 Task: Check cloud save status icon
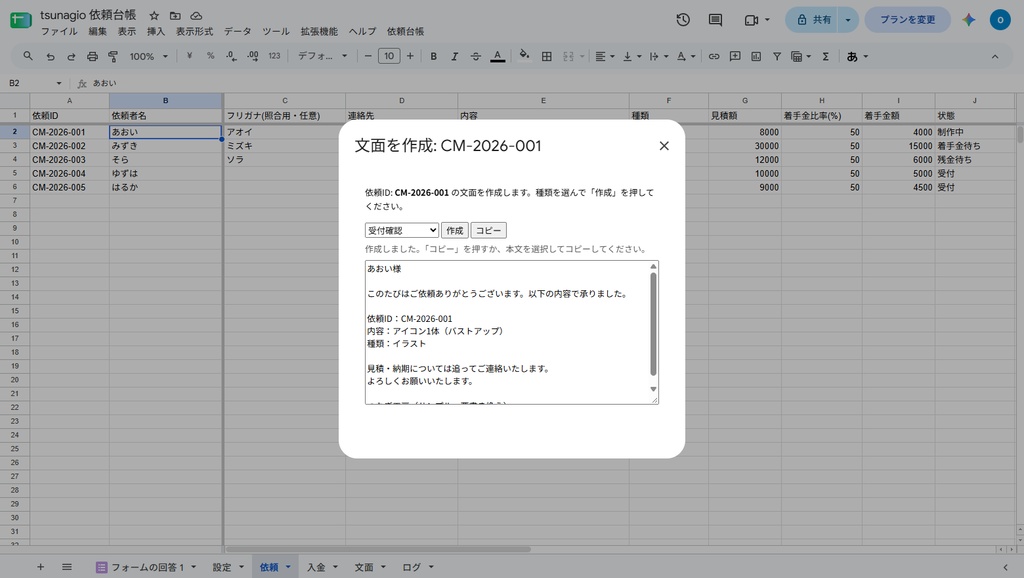point(196,16)
